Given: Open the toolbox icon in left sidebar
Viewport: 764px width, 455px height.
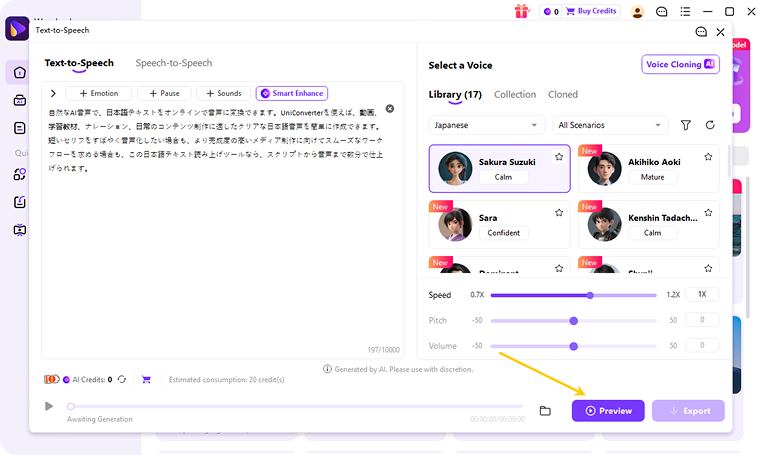Looking at the screenshot, I should 19,100.
